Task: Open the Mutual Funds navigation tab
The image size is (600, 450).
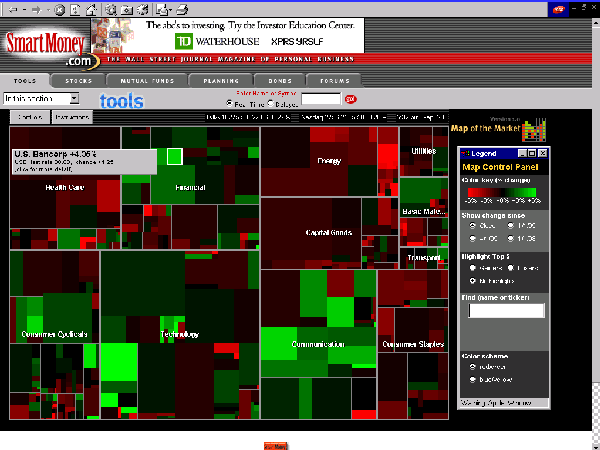Action: point(140,79)
